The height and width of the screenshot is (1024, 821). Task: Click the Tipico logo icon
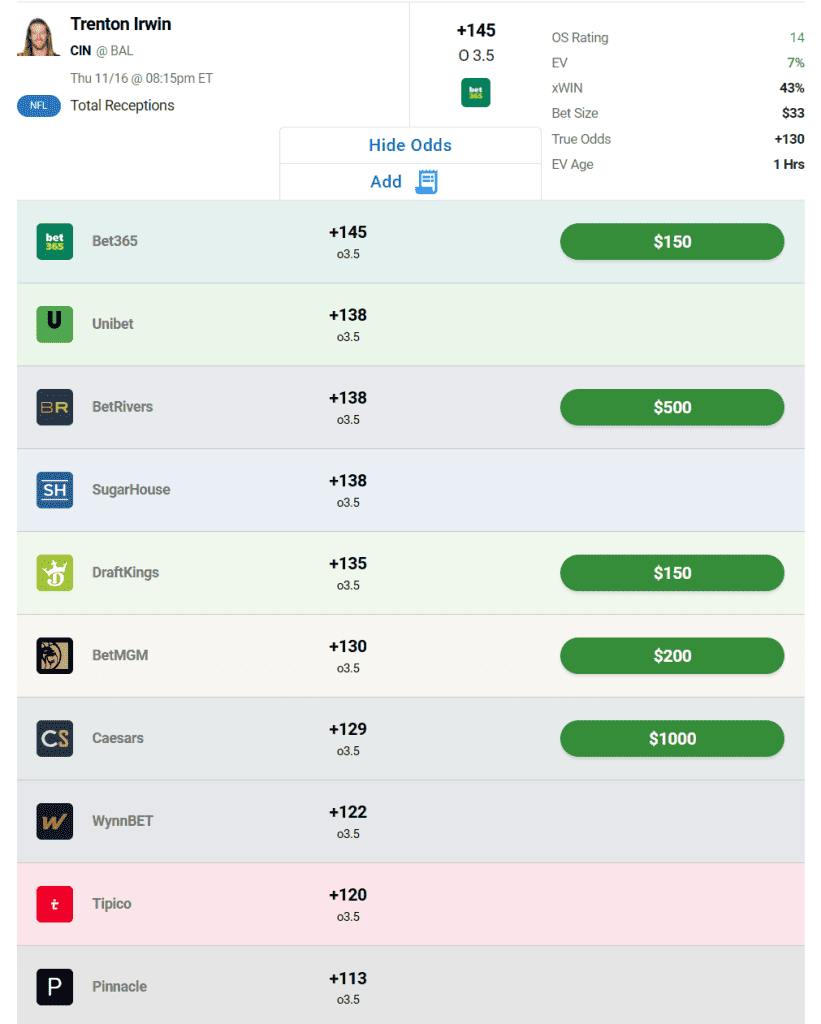54,904
